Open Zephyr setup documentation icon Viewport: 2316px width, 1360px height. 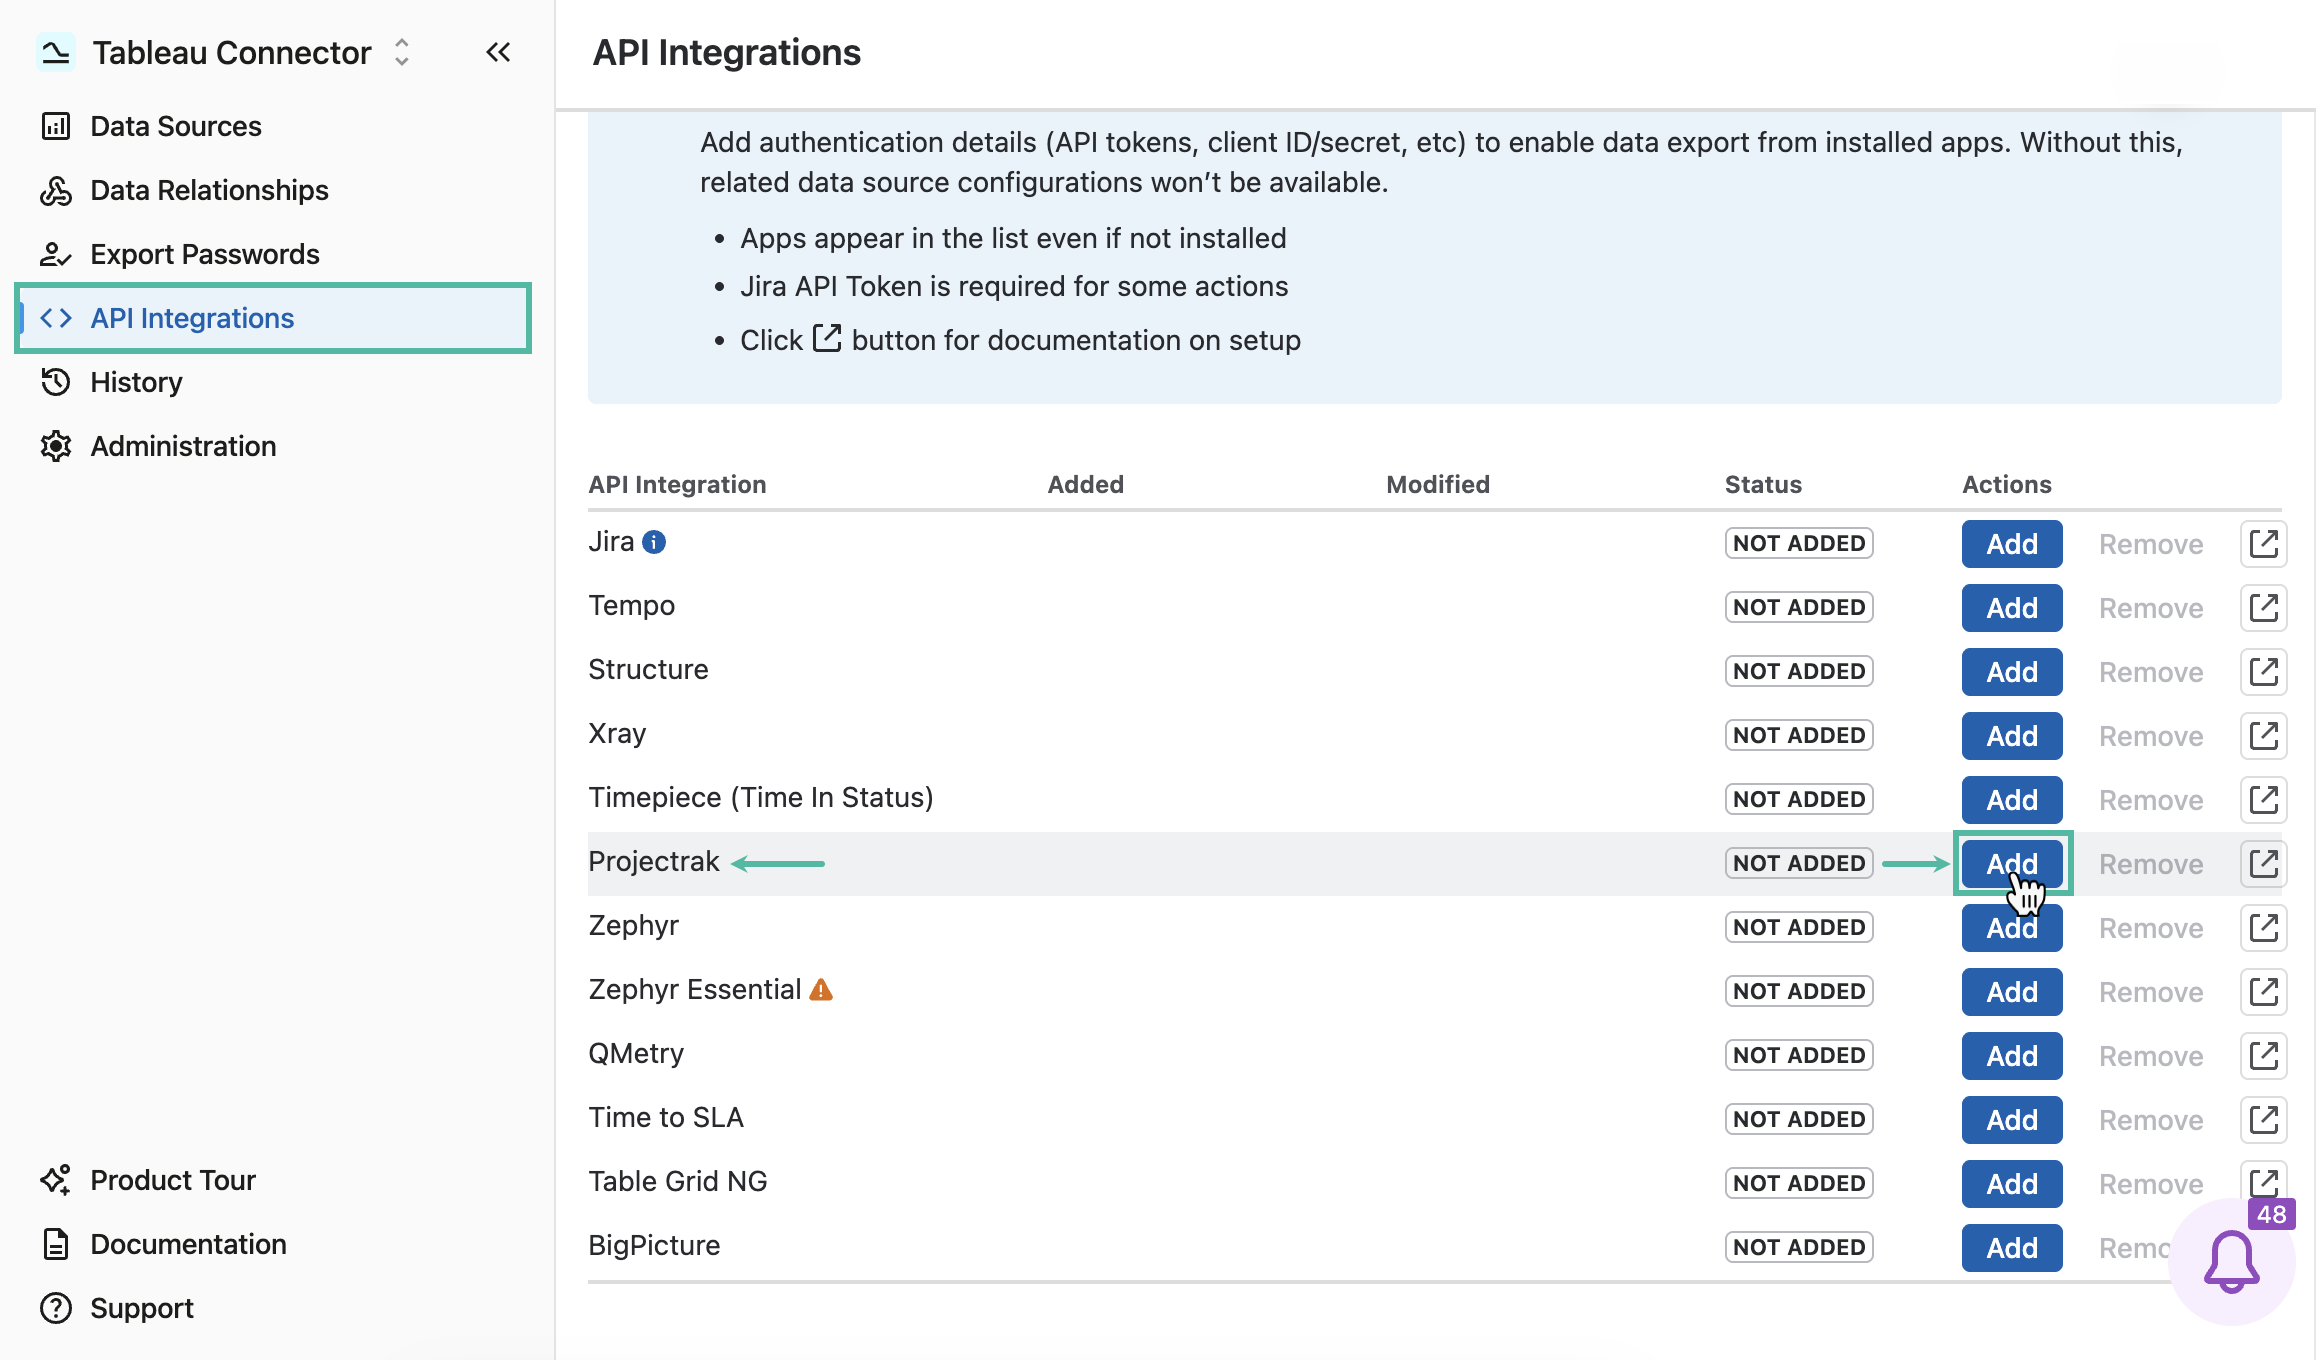[x=2264, y=928]
